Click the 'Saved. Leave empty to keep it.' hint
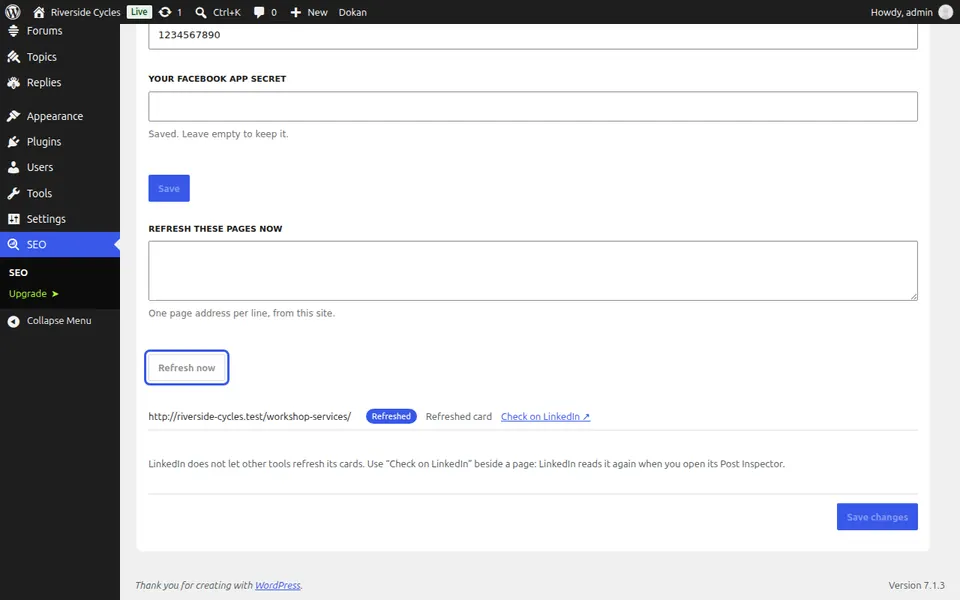960x600 pixels. [218, 133]
